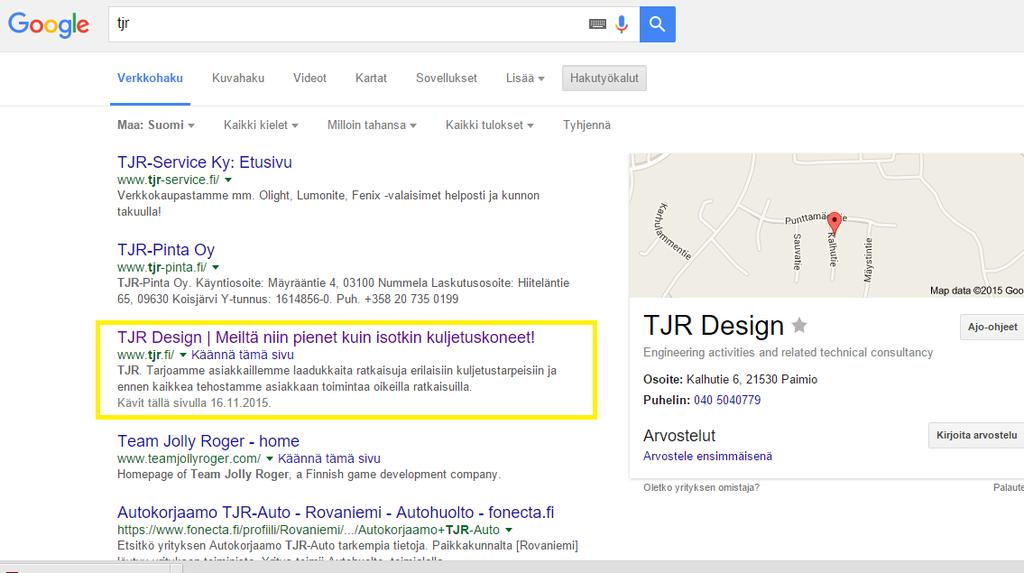Expand the Lisää more menu
Image resolution: width=1024 pixels, height=573 pixels.
524,78
